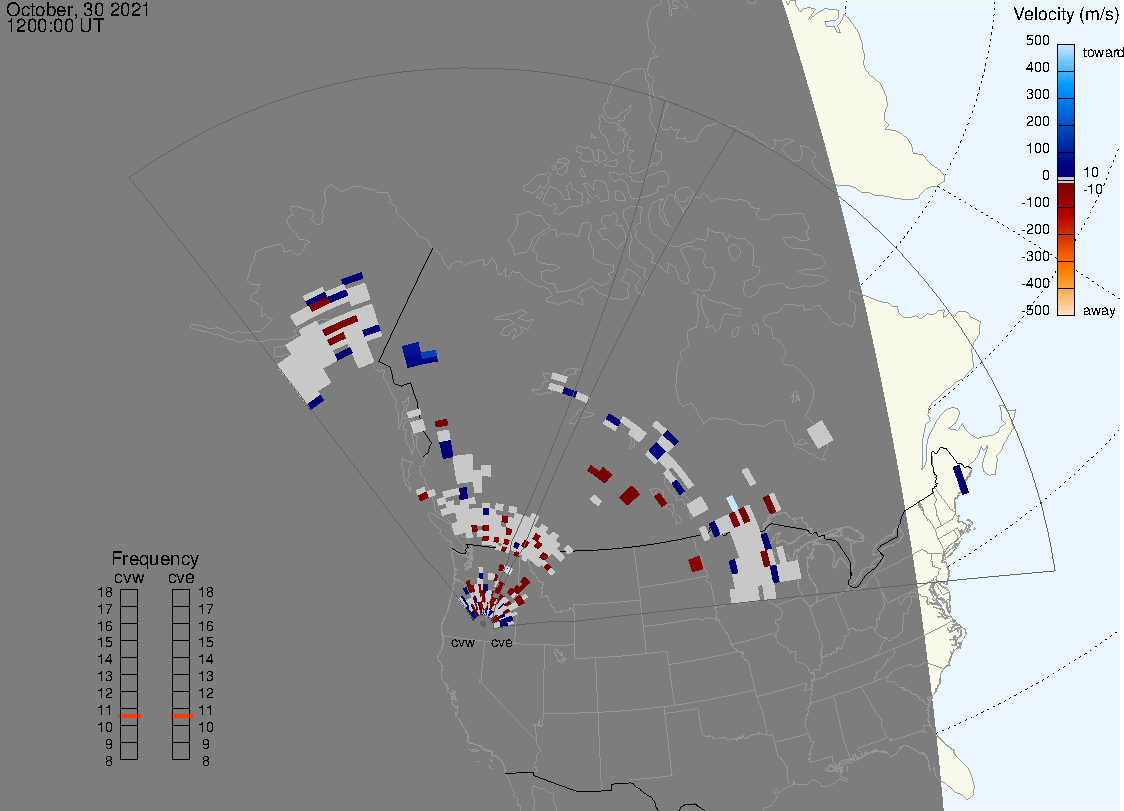Click the 'toward' label on colorbar
The height and width of the screenshot is (811, 1124).
click(1102, 52)
